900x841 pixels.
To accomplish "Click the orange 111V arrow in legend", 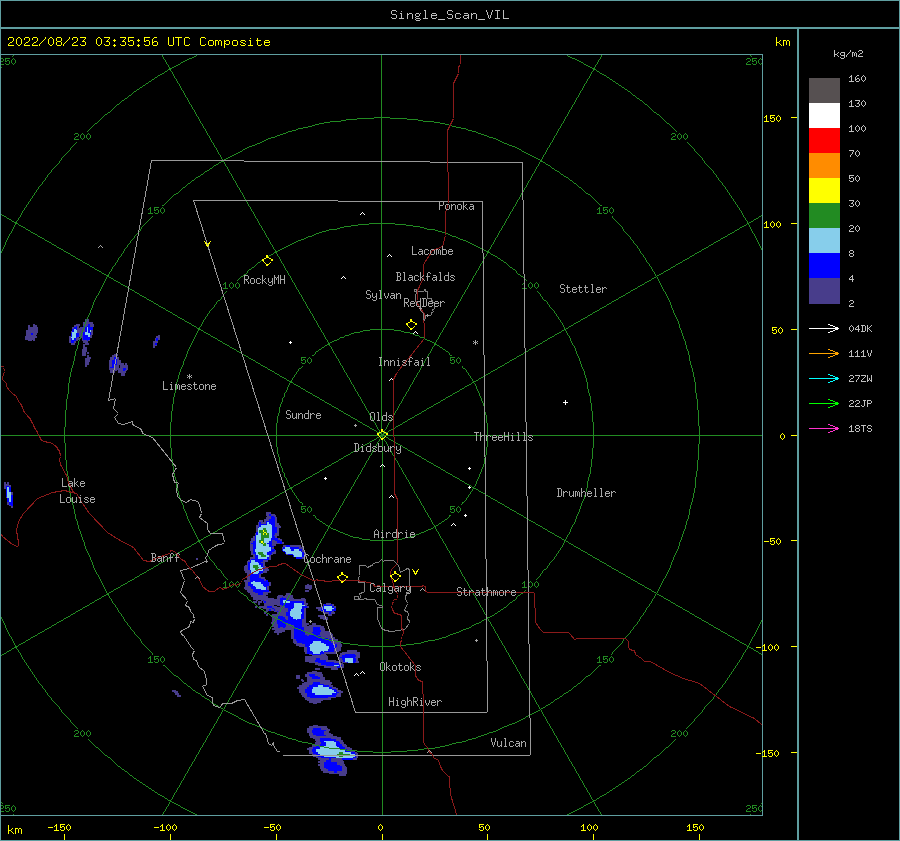I will tap(824, 354).
